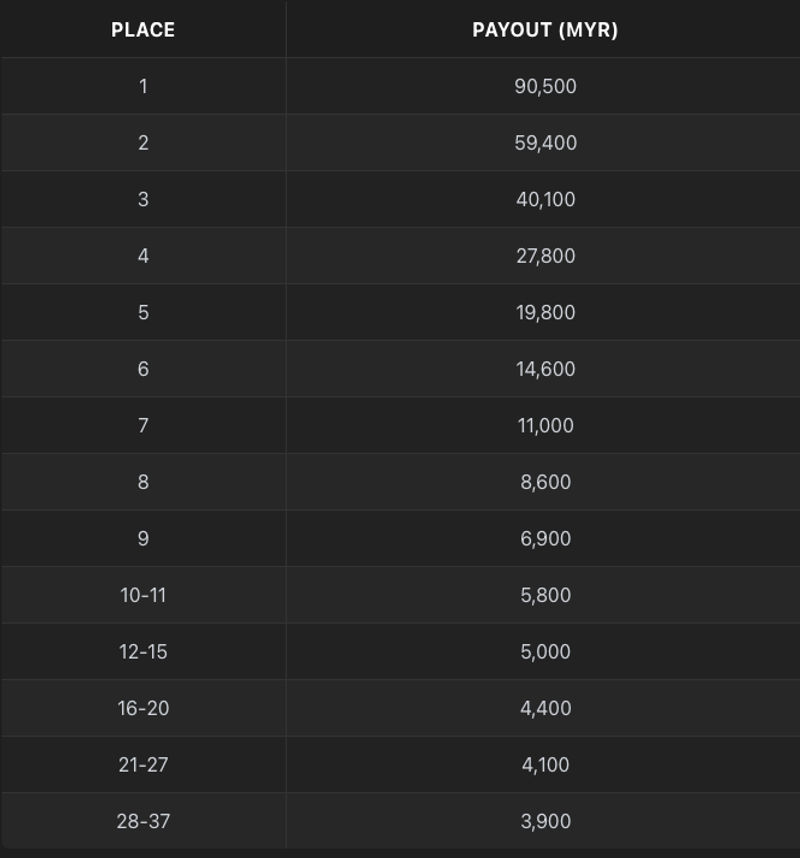Select the 14,600 payout amount

(545, 369)
